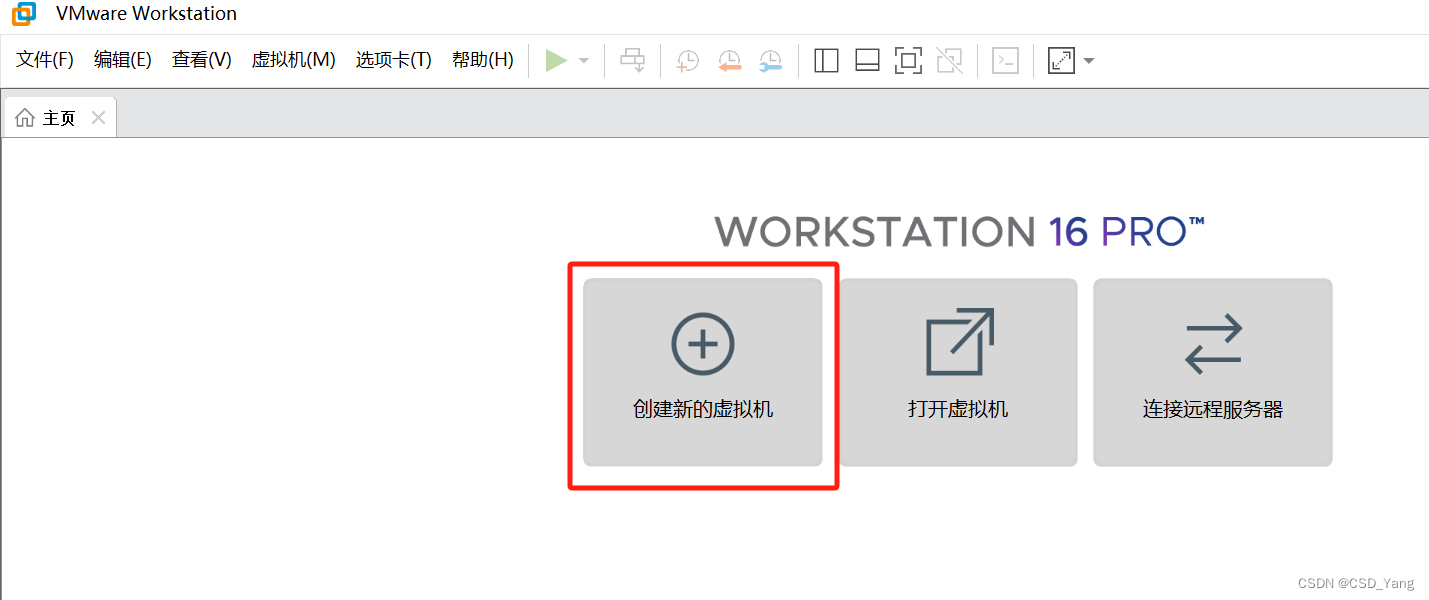Click the VMware Workstation logo icon
Image resolution: width=1429 pixels, height=600 pixels.
(x=23, y=14)
